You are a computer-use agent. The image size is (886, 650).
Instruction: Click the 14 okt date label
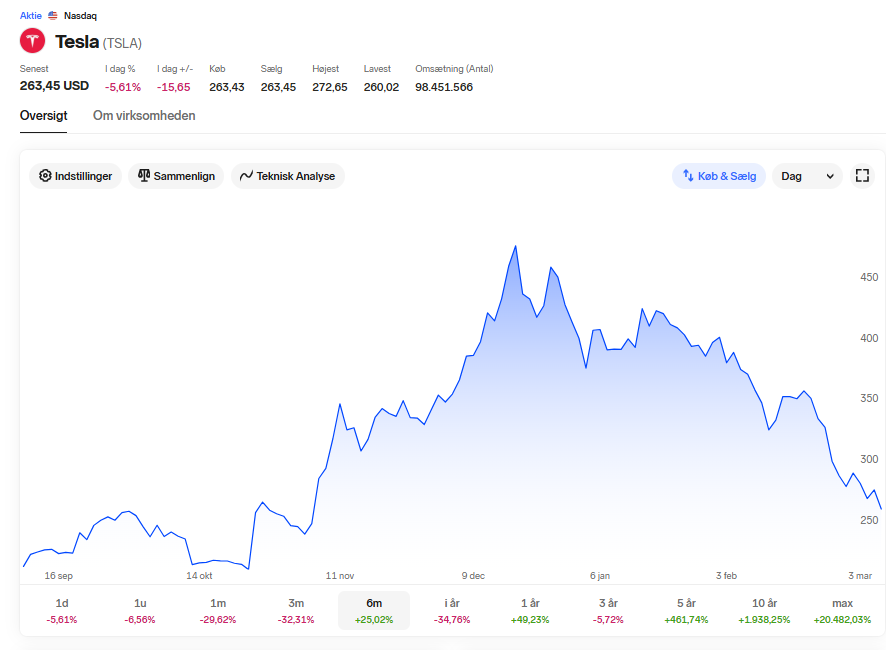[x=199, y=575]
